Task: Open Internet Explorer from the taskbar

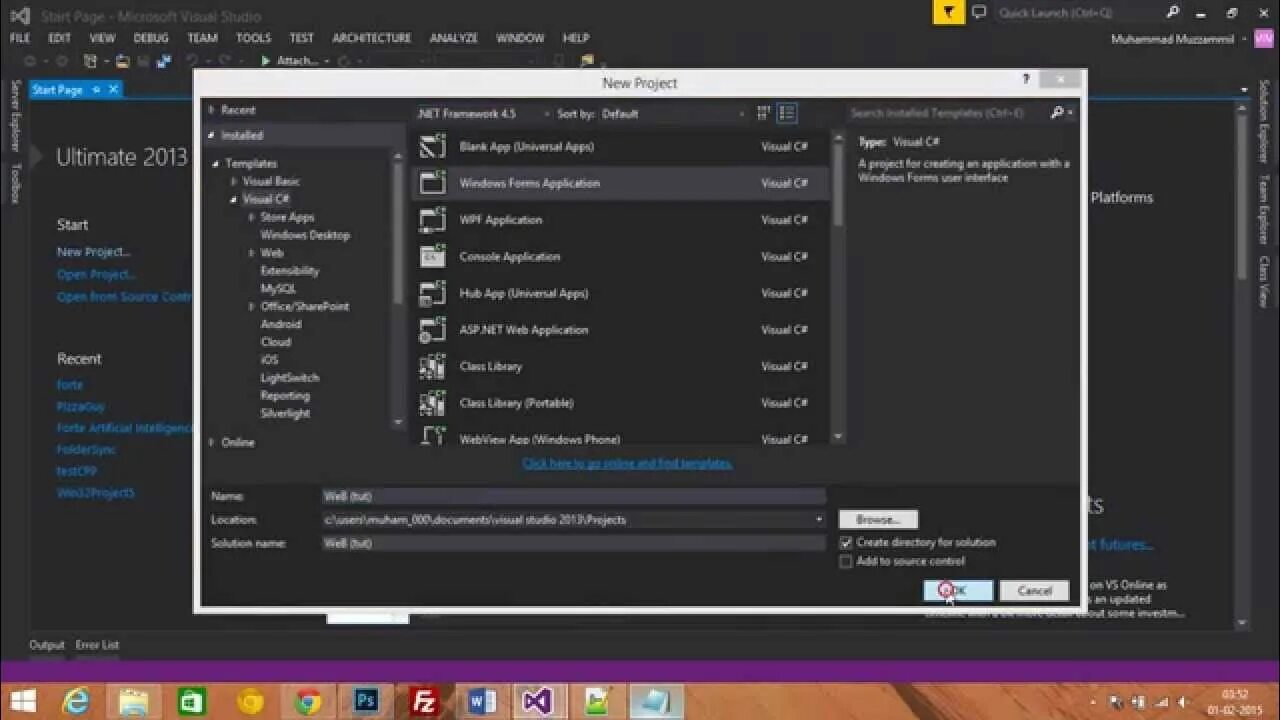Action: (76, 701)
